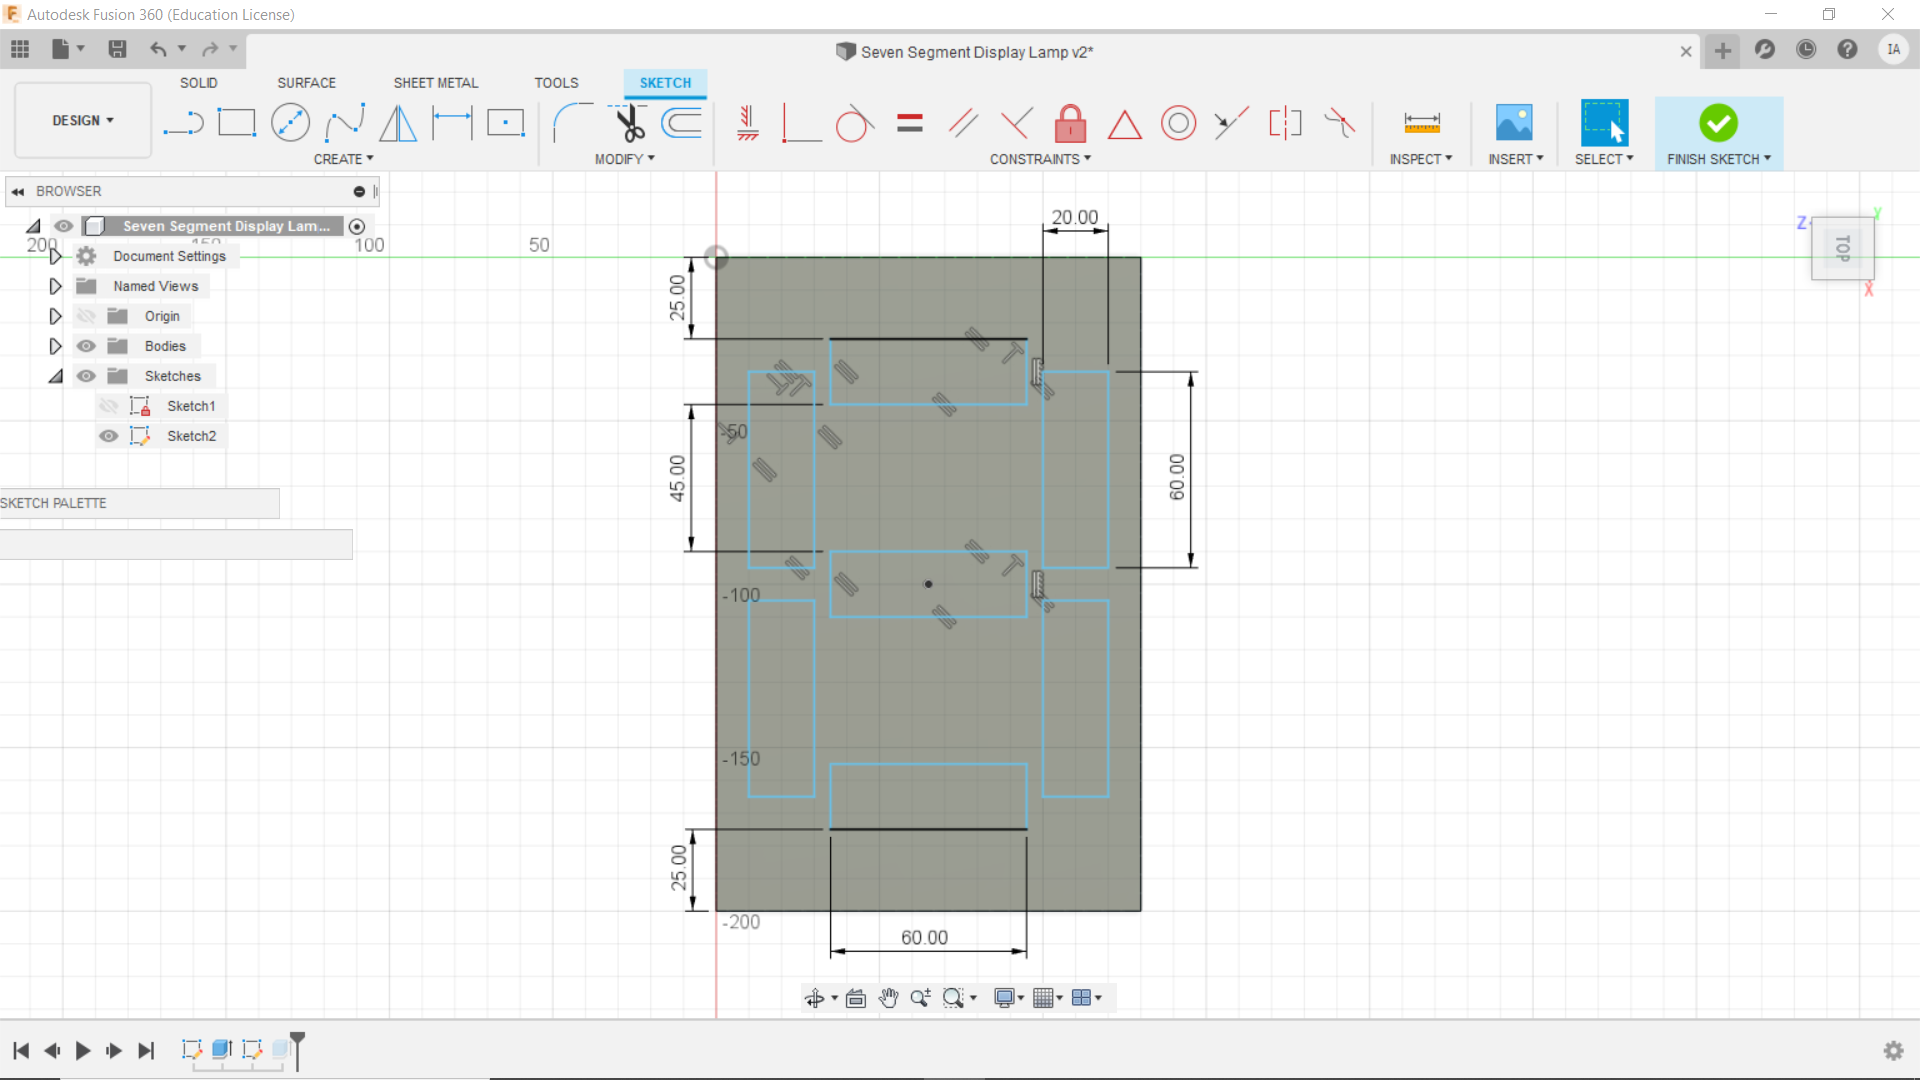Open the Design workspace dropdown
Image resolution: width=1920 pixels, height=1080 pixels.
82,120
